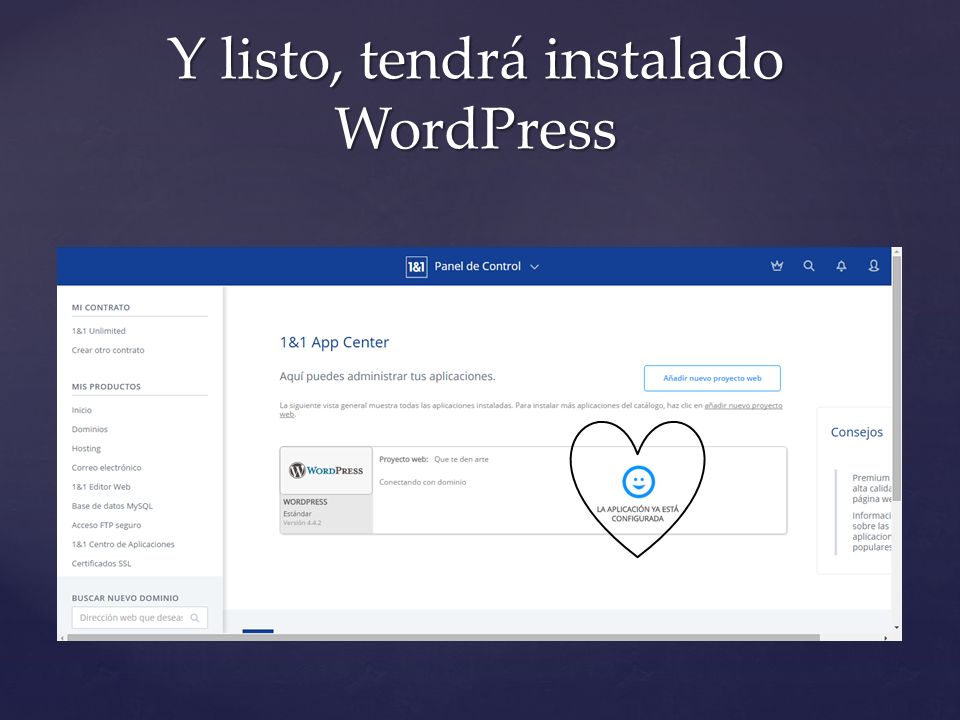Open Correo electrónico in the sidebar
The image size is (960, 720).
(x=107, y=468)
